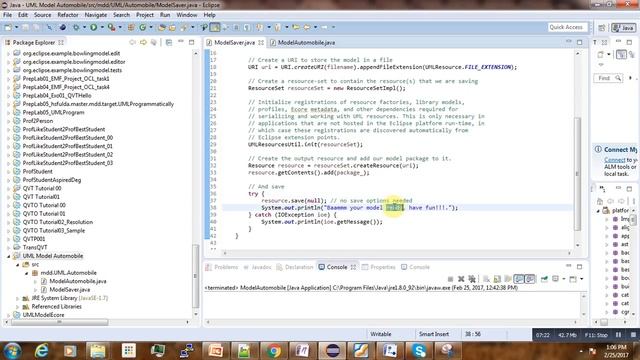Select ModelAutomobile.java in Package Explorer
Image resolution: width=640 pixels, height=360 pixels.
point(78,281)
